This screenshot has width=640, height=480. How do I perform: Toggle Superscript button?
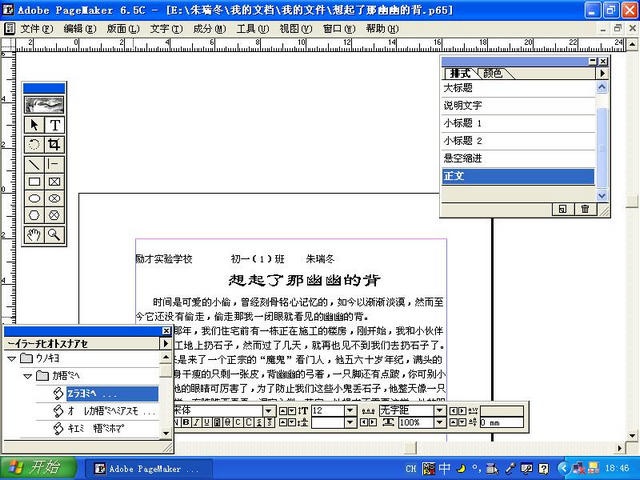pos(260,422)
